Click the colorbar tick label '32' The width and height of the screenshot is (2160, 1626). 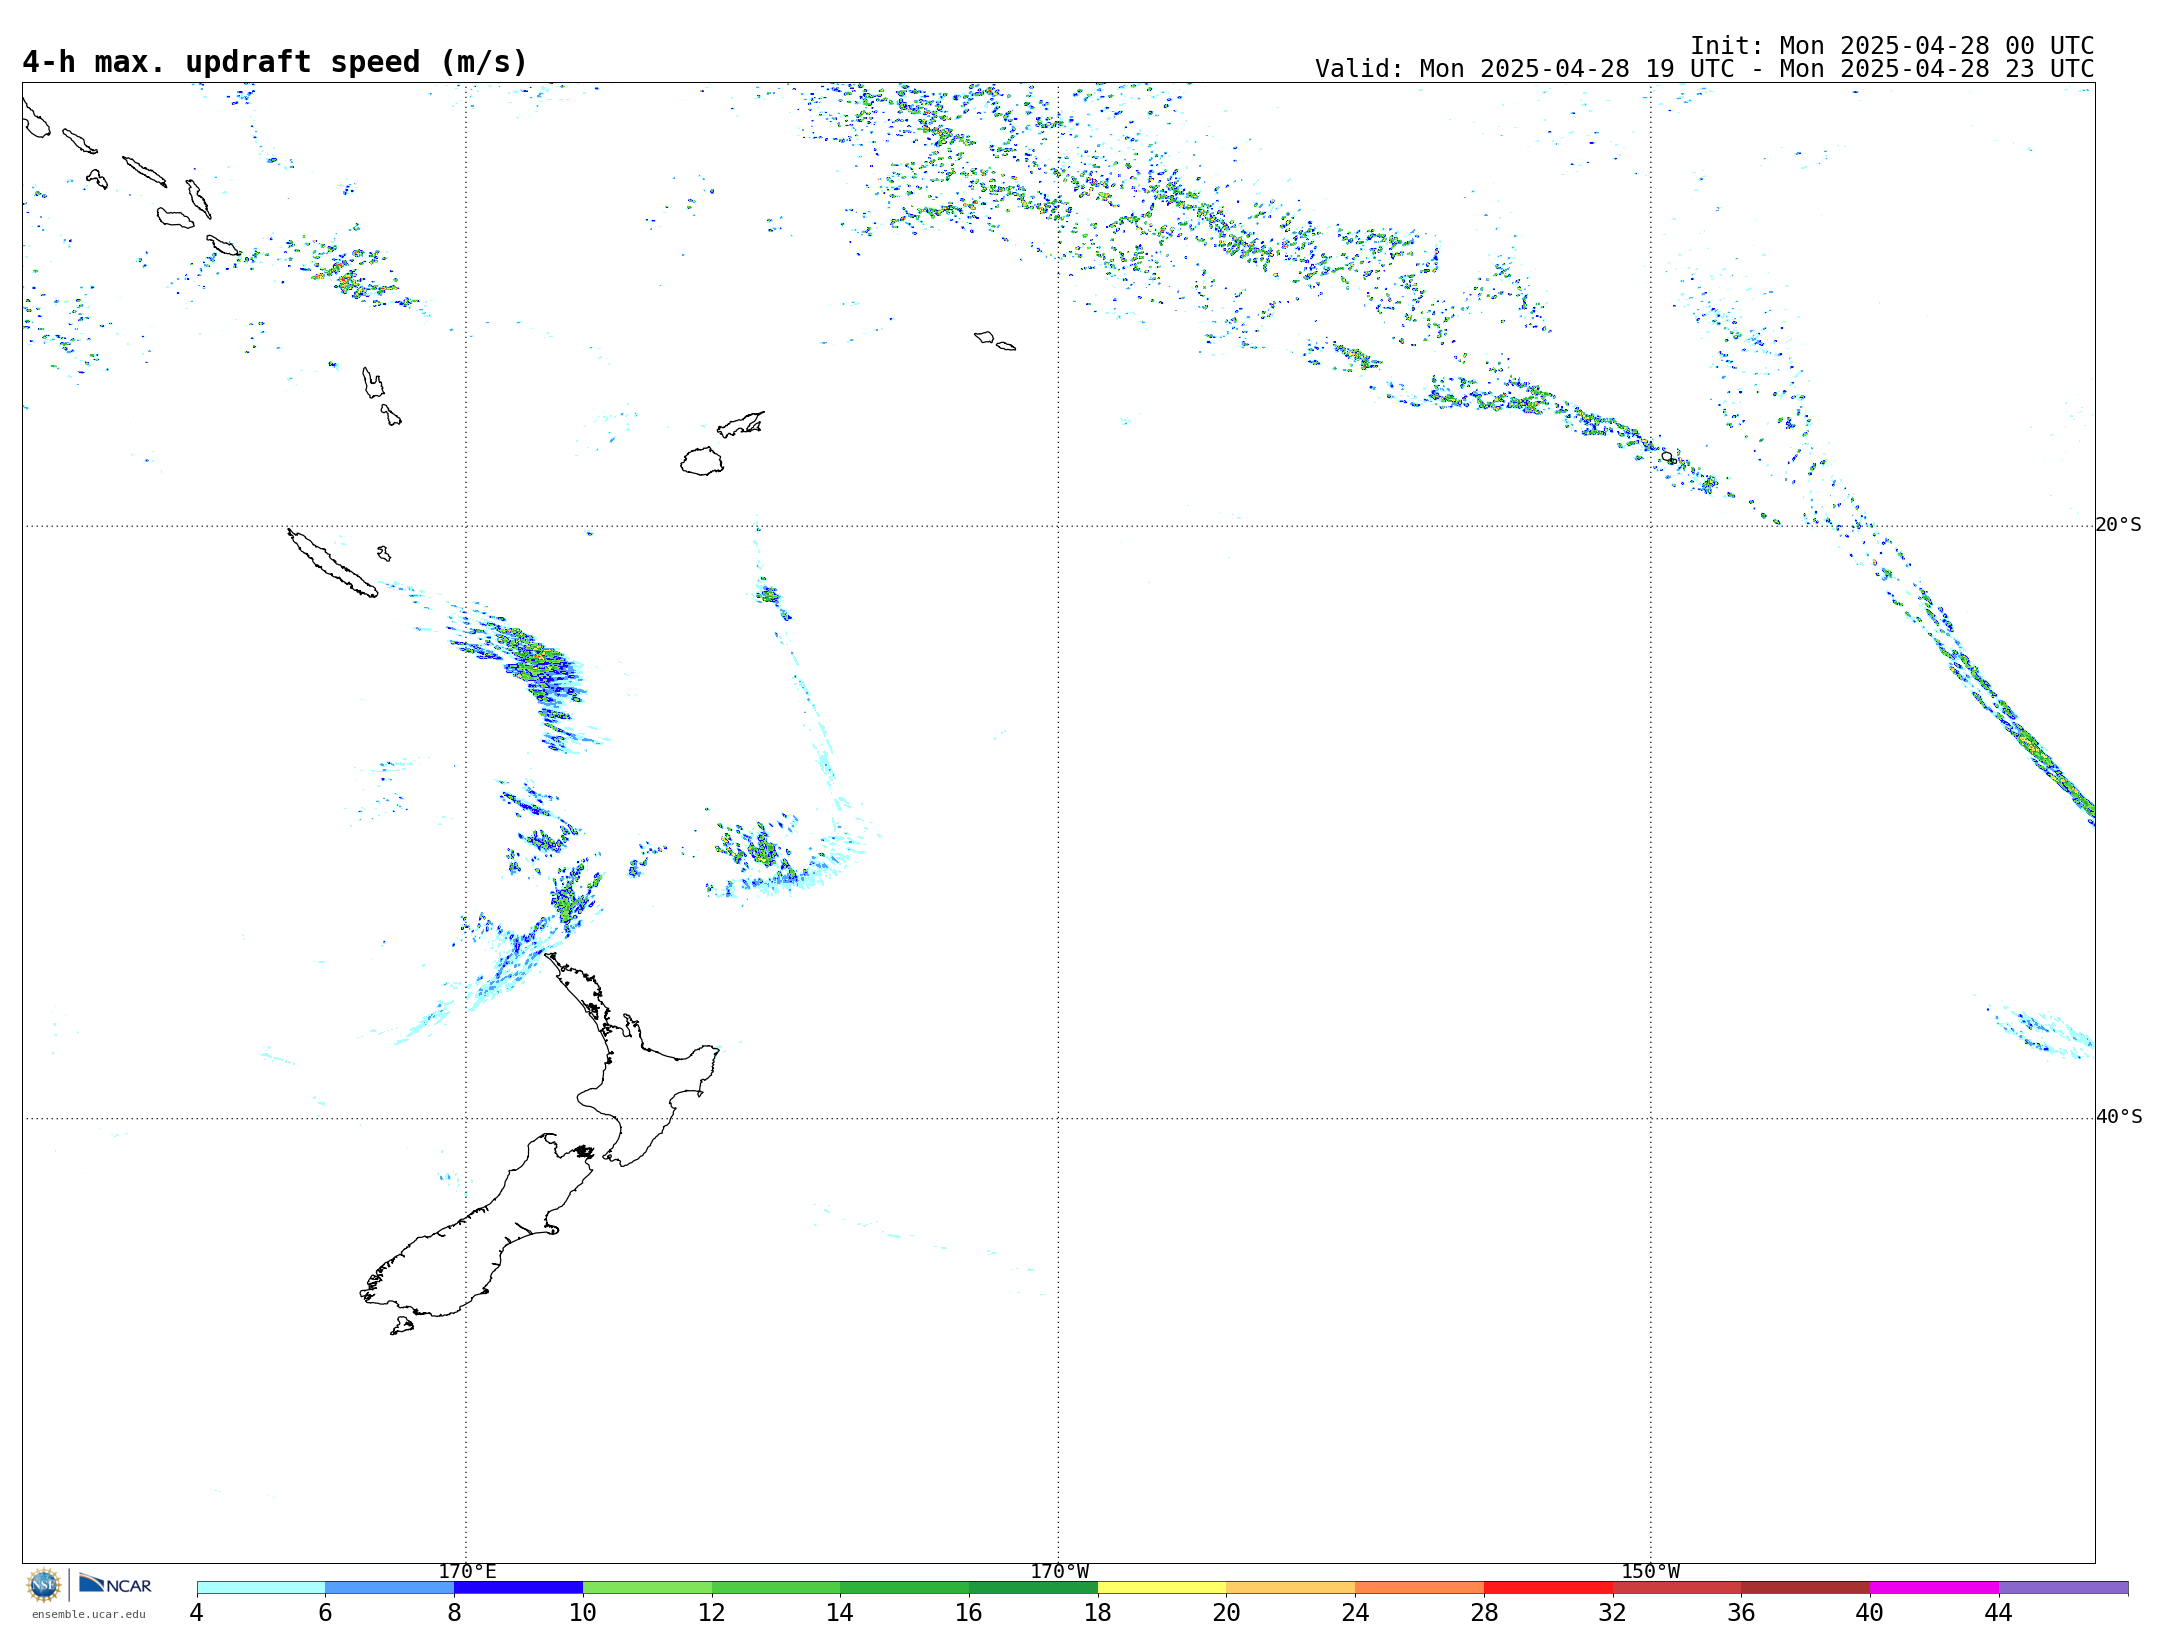point(1612,1612)
